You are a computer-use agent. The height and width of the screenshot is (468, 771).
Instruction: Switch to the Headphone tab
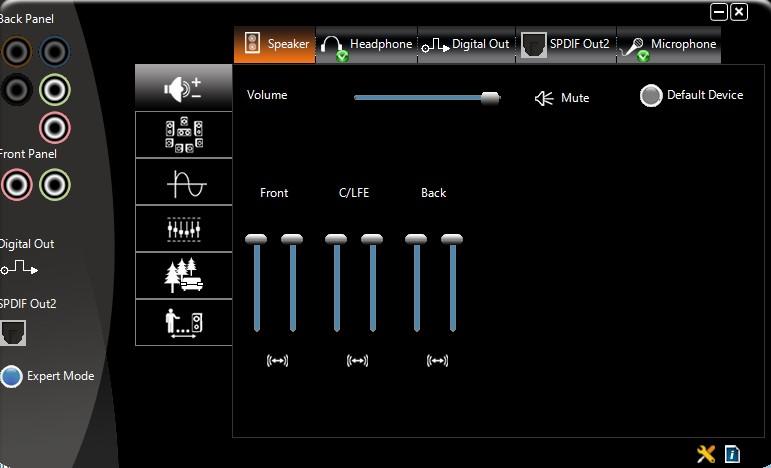(x=366, y=44)
